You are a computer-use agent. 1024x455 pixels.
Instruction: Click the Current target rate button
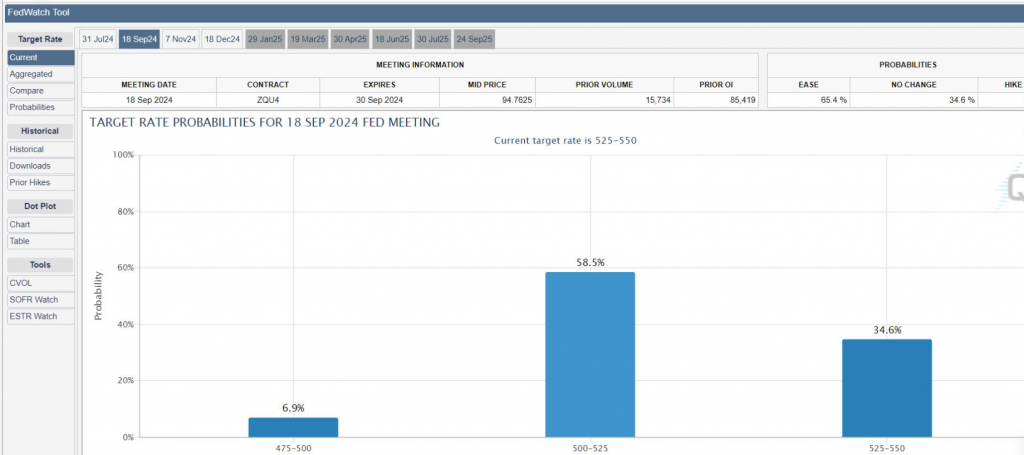coord(40,58)
